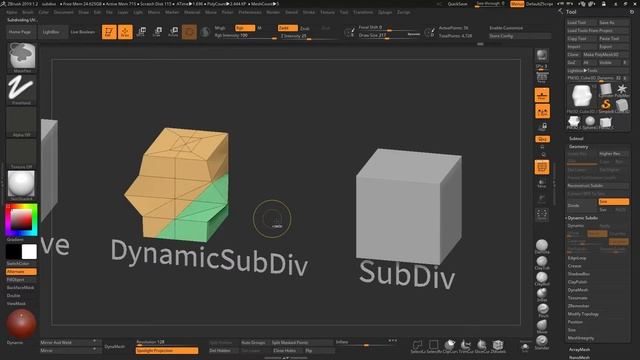Select the black secondary color swatch
Image resolution: width=640 pixels, height=360 pixels.
click(13, 252)
